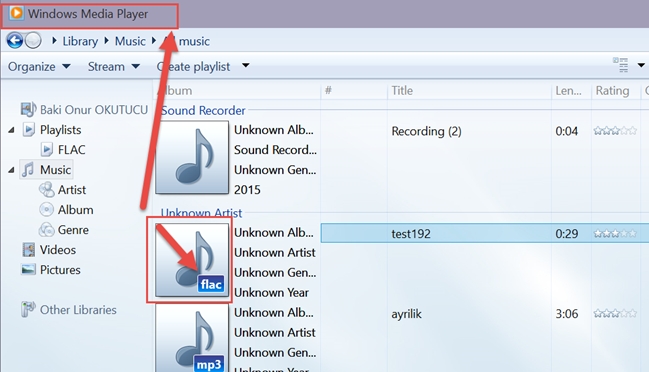Browse music by Album
This screenshot has height=372, width=649.
[x=76, y=210]
